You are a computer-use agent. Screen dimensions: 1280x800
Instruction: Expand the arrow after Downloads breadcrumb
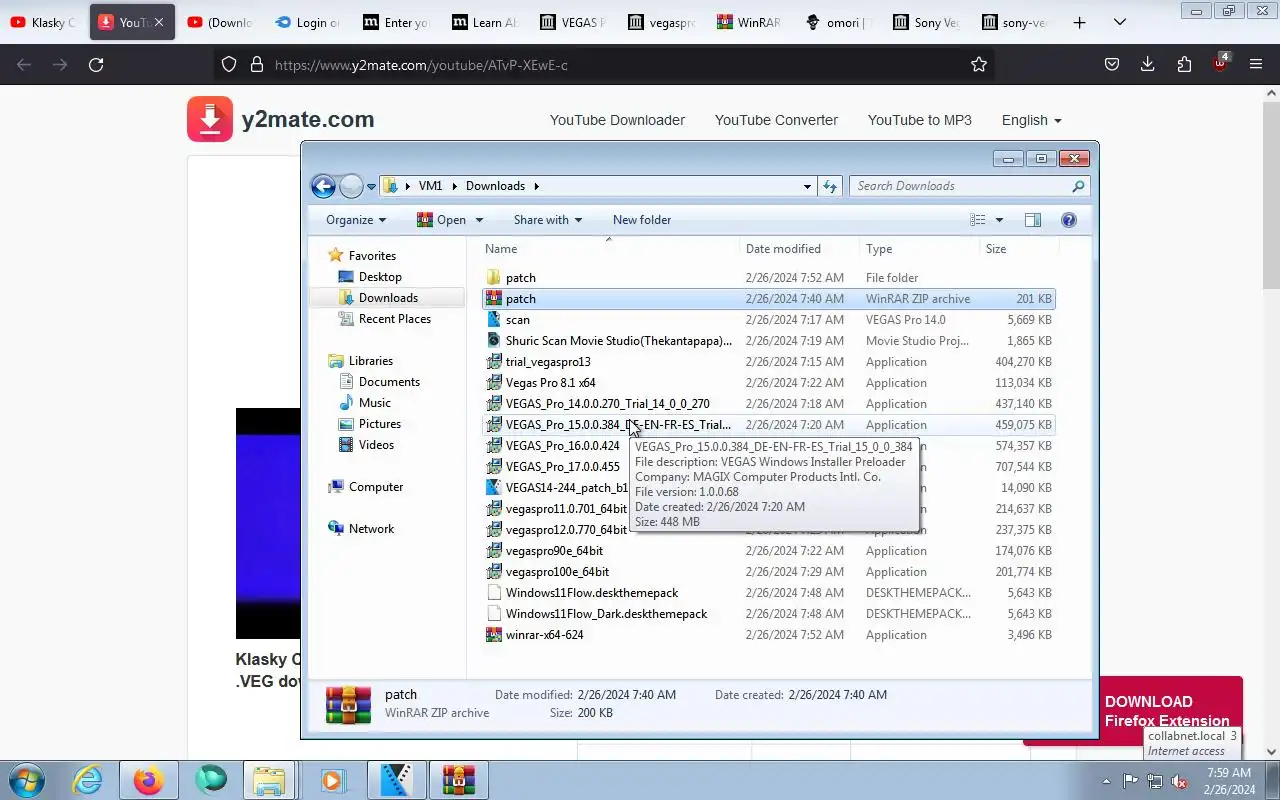coord(536,186)
